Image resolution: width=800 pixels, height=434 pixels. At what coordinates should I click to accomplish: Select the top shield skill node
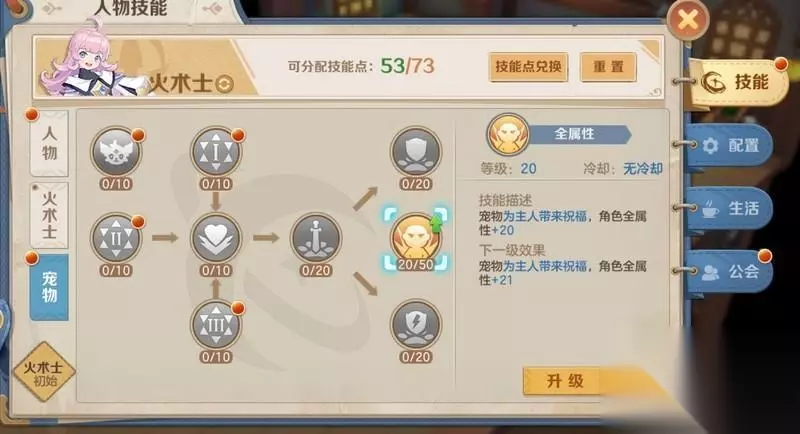[416, 152]
